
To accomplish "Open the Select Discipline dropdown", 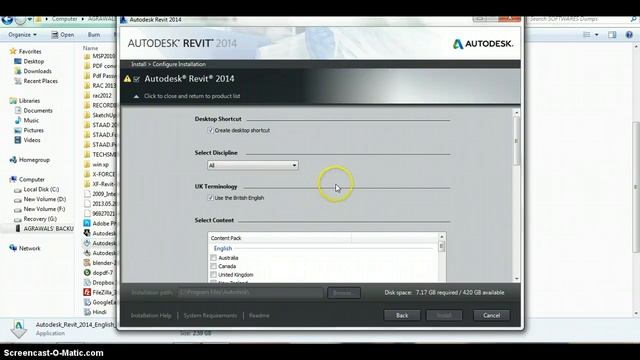I will tap(253, 165).
